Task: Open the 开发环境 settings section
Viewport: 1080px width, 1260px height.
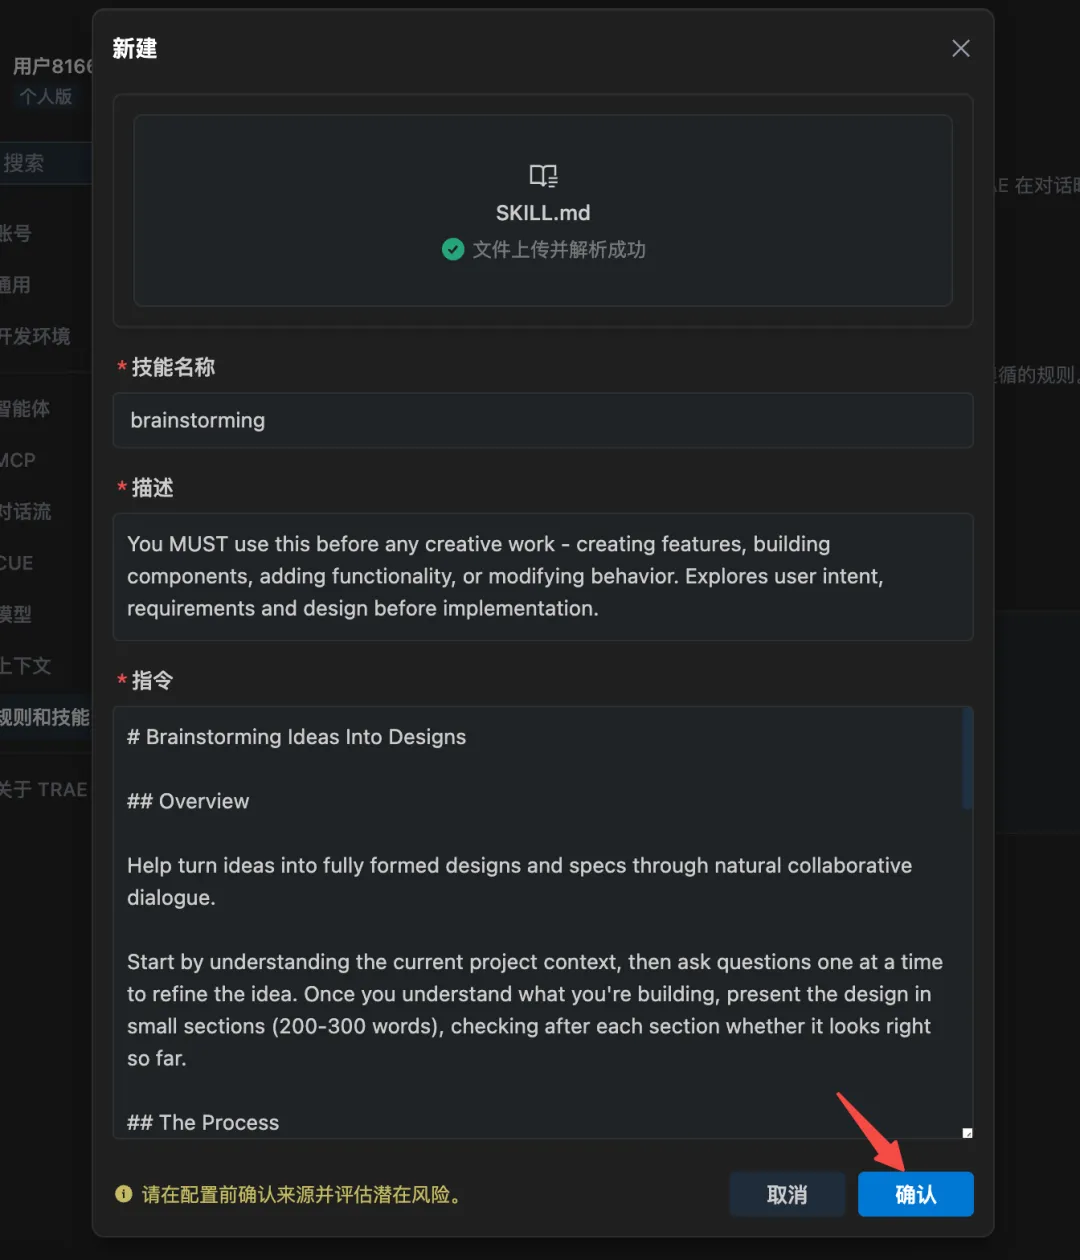Action: [x=36, y=336]
